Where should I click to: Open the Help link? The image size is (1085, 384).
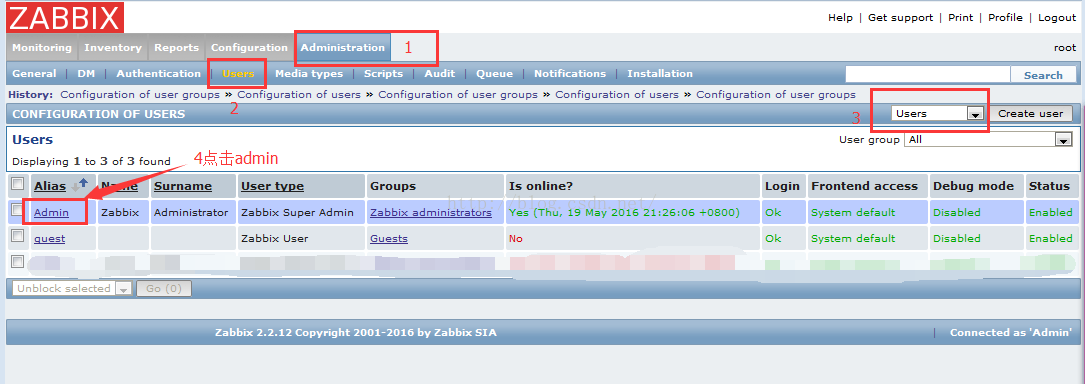coord(840,17)
